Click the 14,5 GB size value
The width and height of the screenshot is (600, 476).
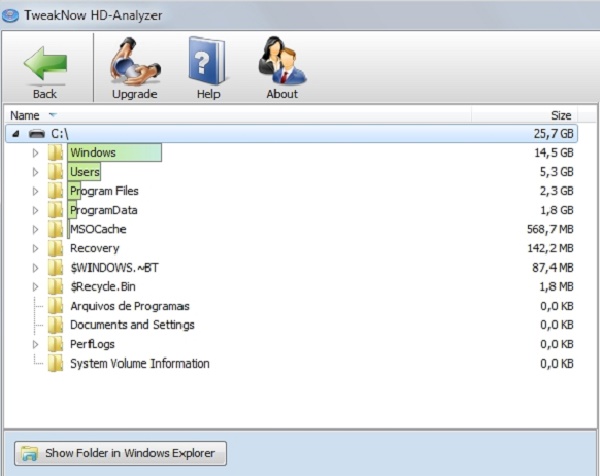[553, 153]
